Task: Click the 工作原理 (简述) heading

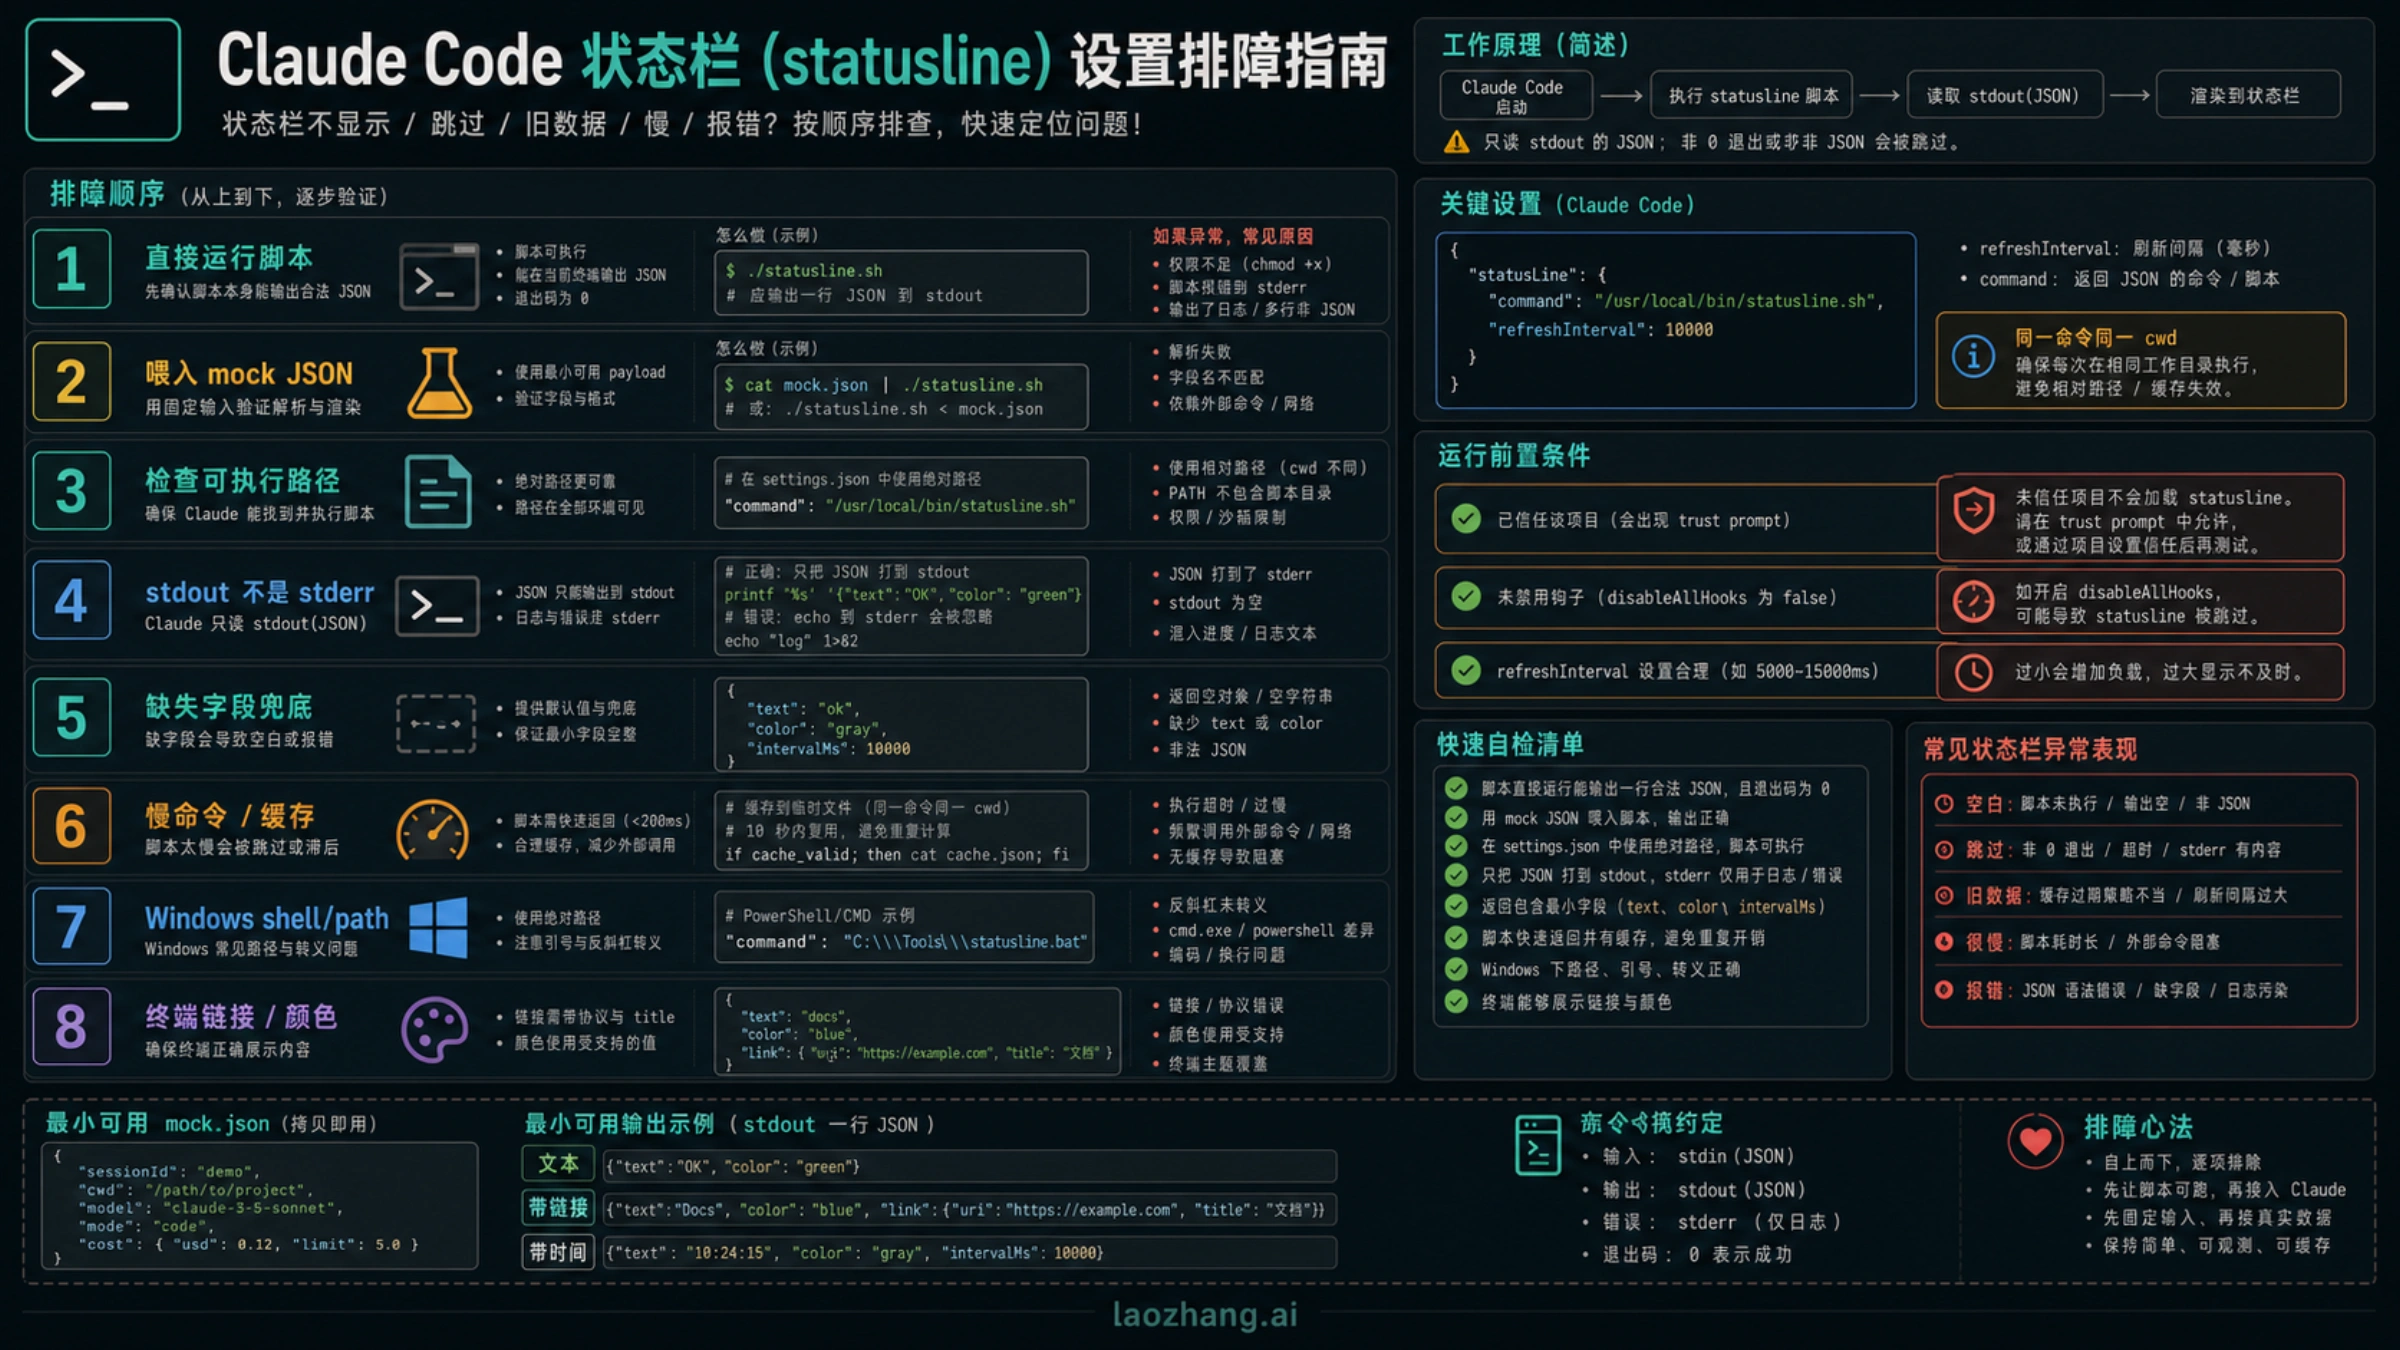Action: [1536, 45]
